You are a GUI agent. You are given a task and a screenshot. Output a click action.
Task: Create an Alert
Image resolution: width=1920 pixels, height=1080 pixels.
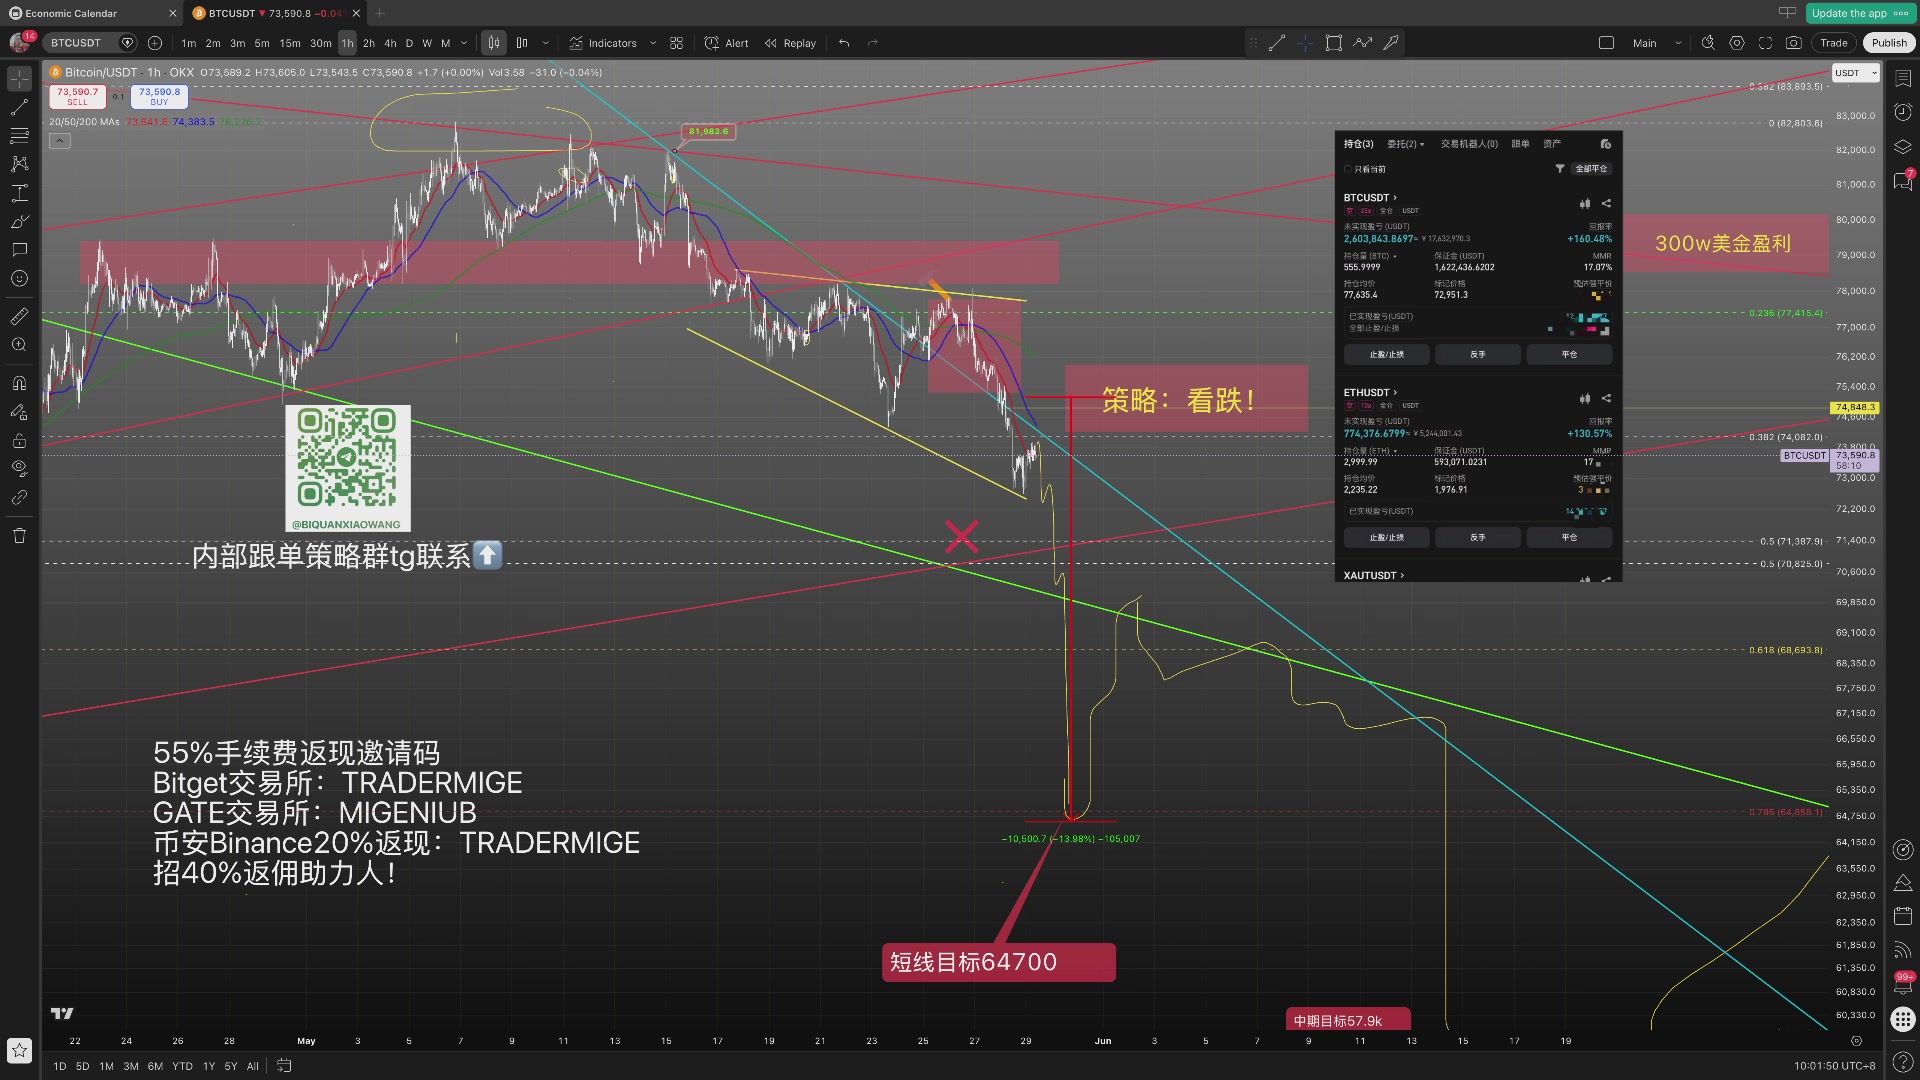pyautogui.click(x=727, y=43)
